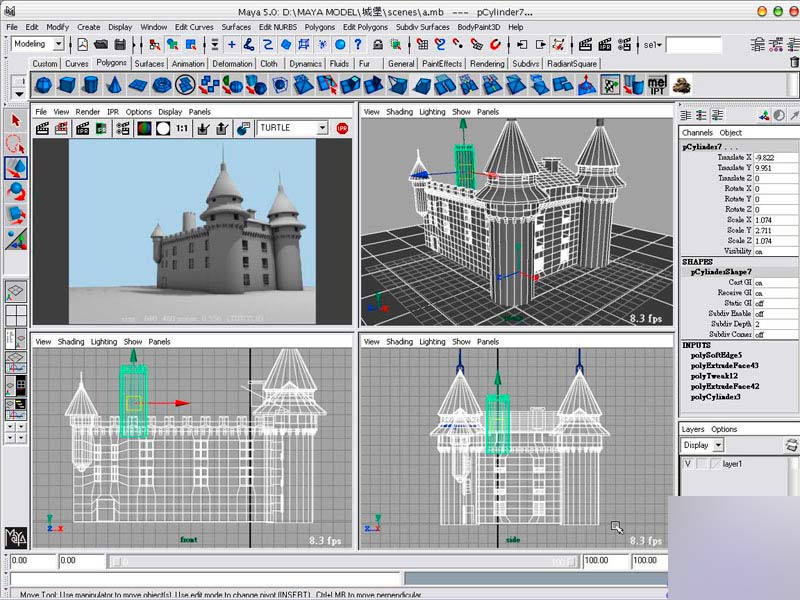This screenshot has width=800, height=600.
Task: Click the pCylinderShape7 shape name
Action: click(721, 272)
